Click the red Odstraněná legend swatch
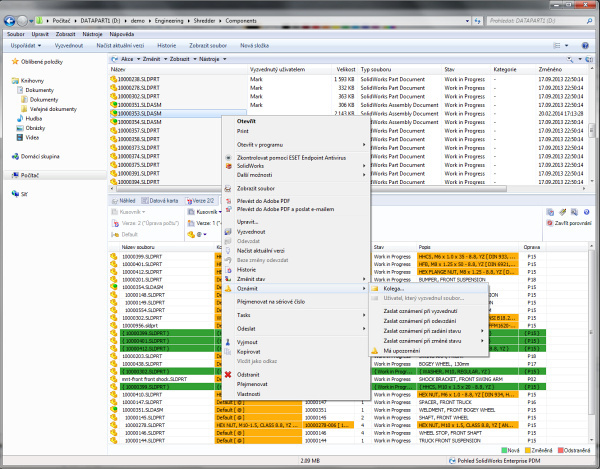 click(x=561, y=450)
